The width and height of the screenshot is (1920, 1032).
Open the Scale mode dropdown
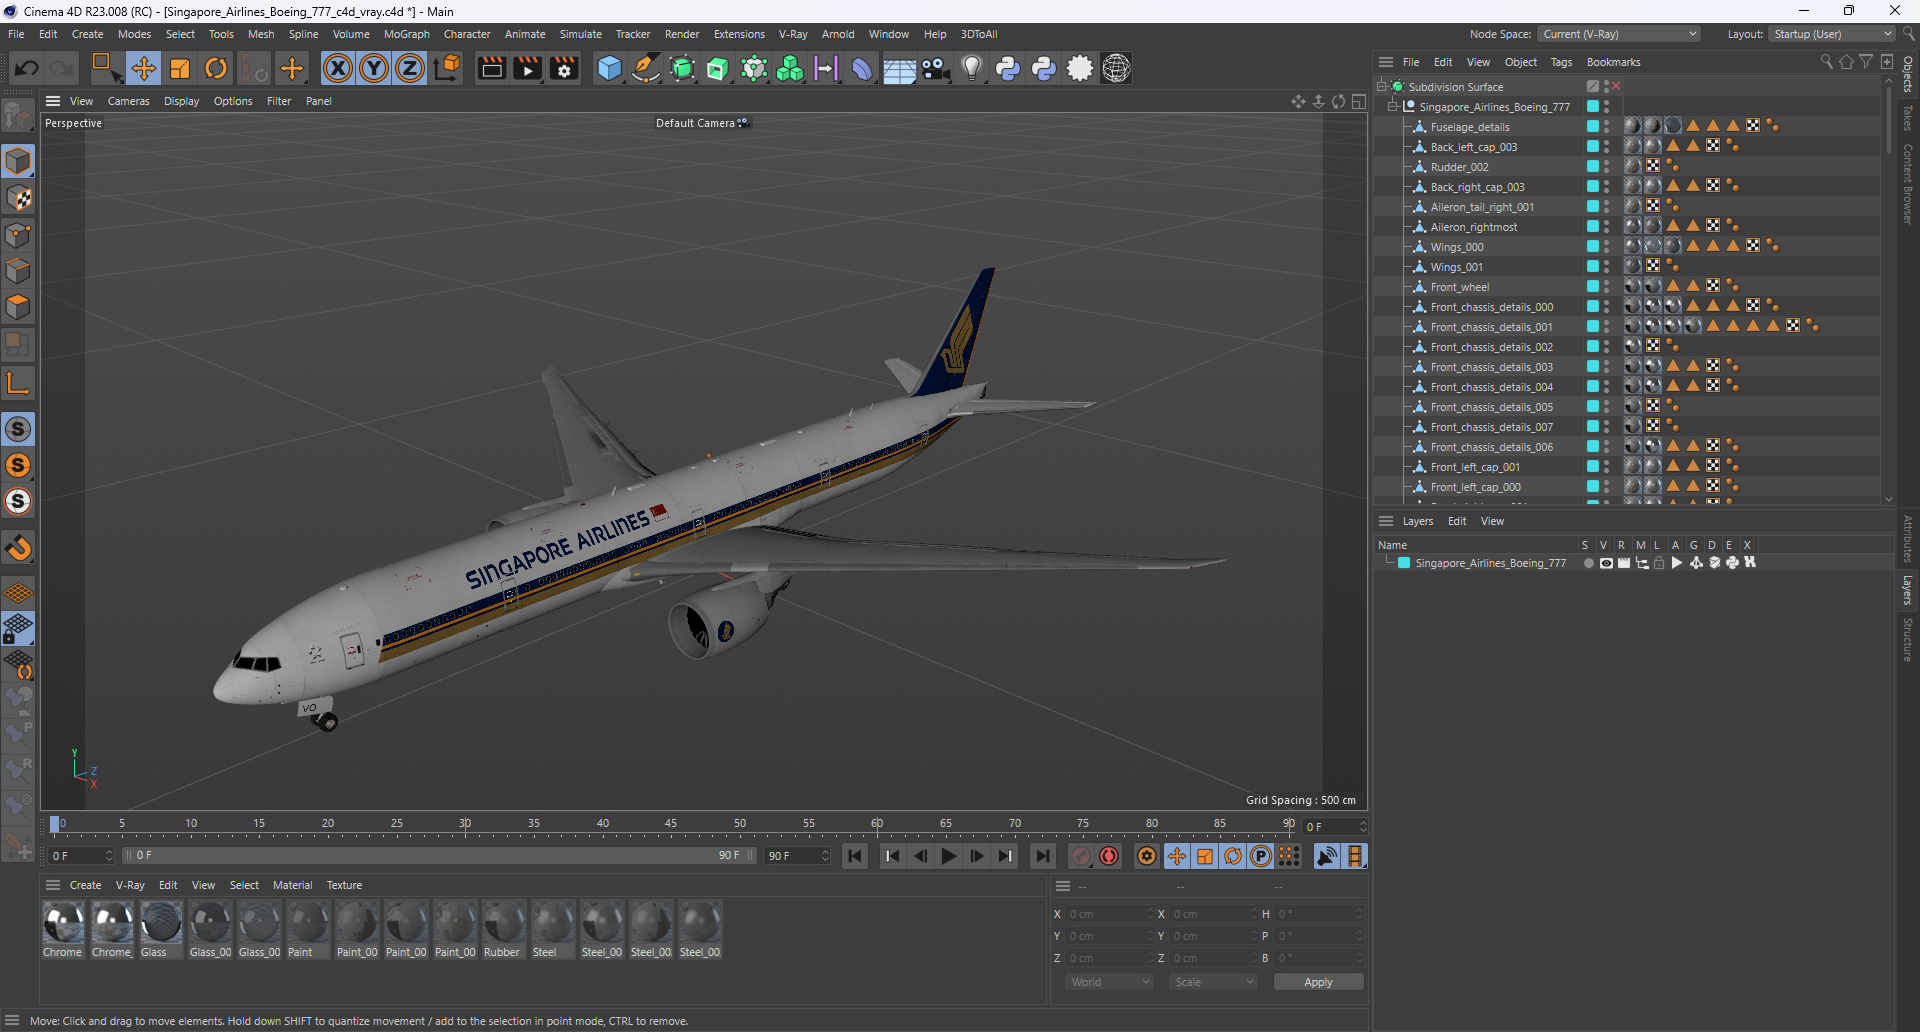point(1212,982)
